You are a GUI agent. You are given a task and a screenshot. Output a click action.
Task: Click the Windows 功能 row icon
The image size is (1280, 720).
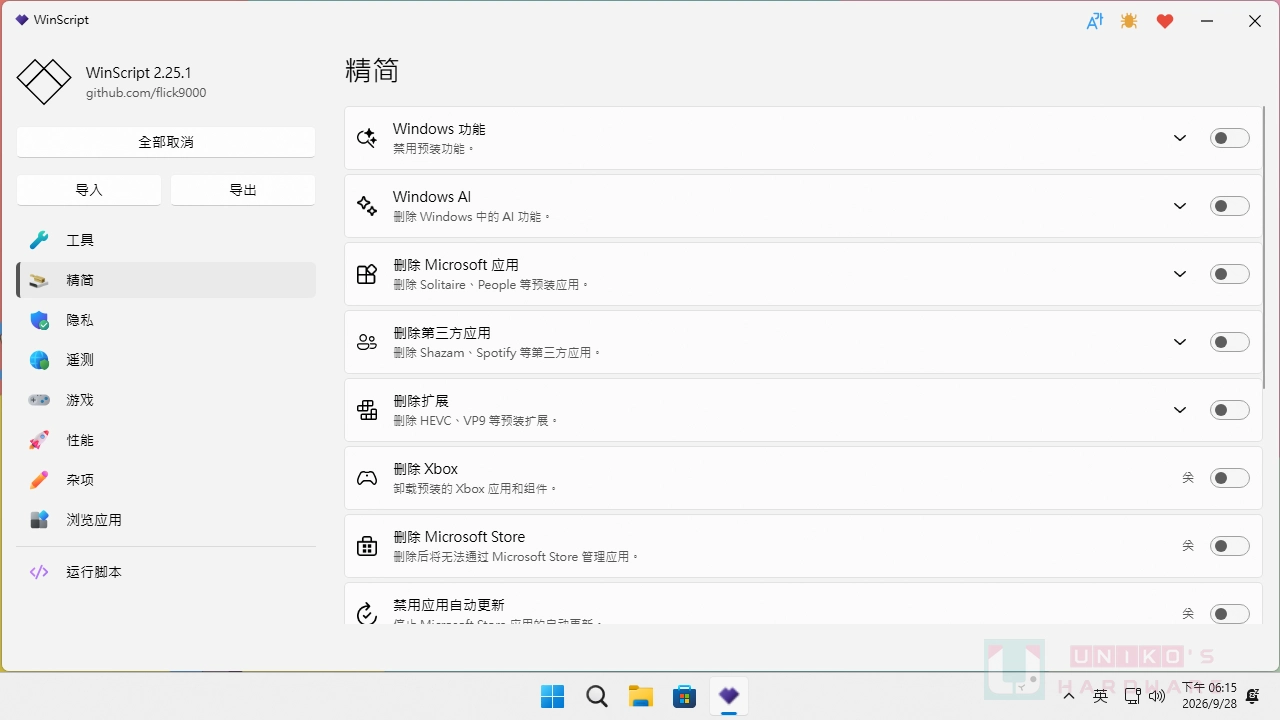pos(367,138)
